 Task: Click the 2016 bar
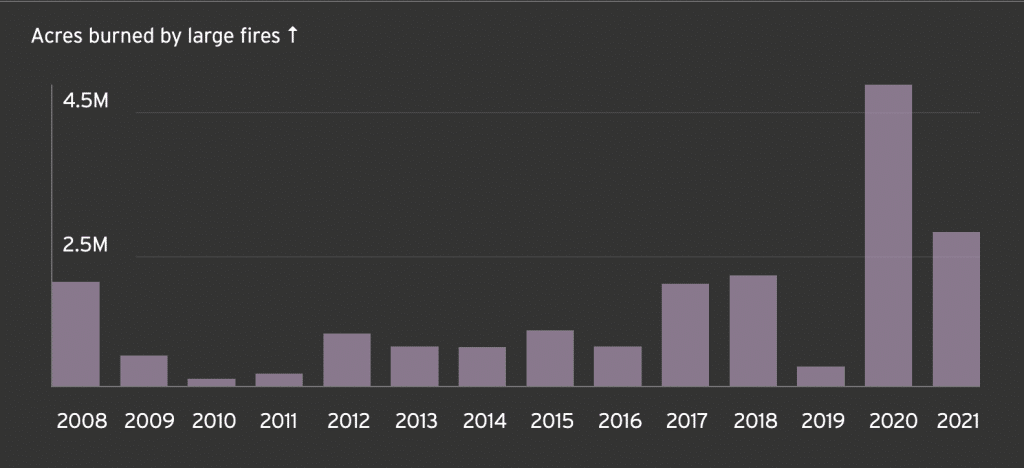[x=617, y=366]
